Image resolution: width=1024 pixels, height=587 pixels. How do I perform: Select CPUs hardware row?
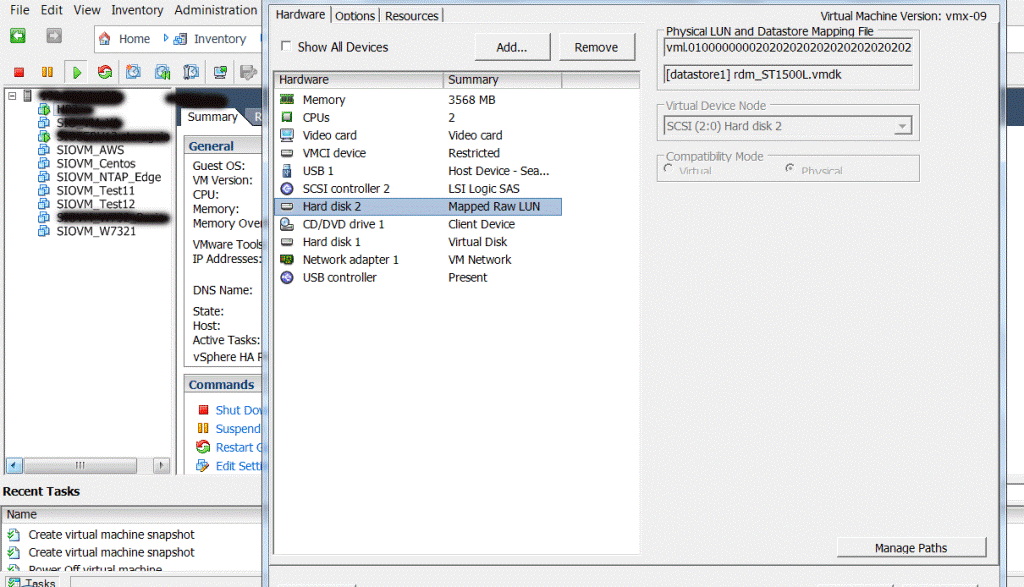point(417,118)
